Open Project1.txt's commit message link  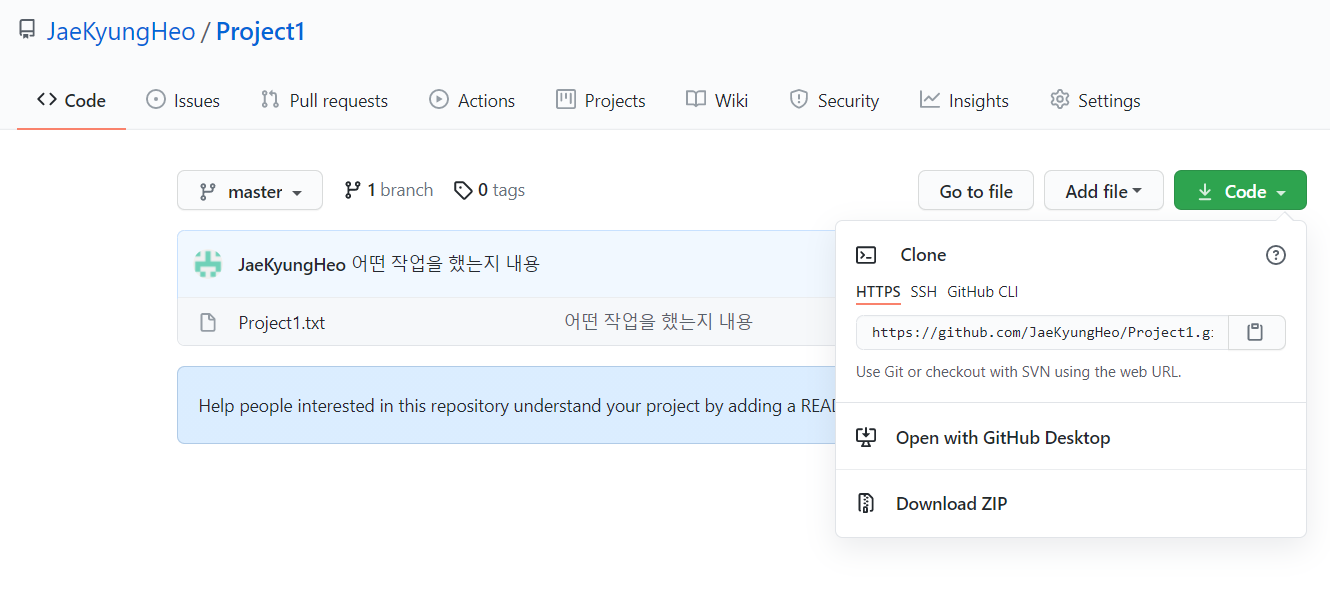pos(658,321)
